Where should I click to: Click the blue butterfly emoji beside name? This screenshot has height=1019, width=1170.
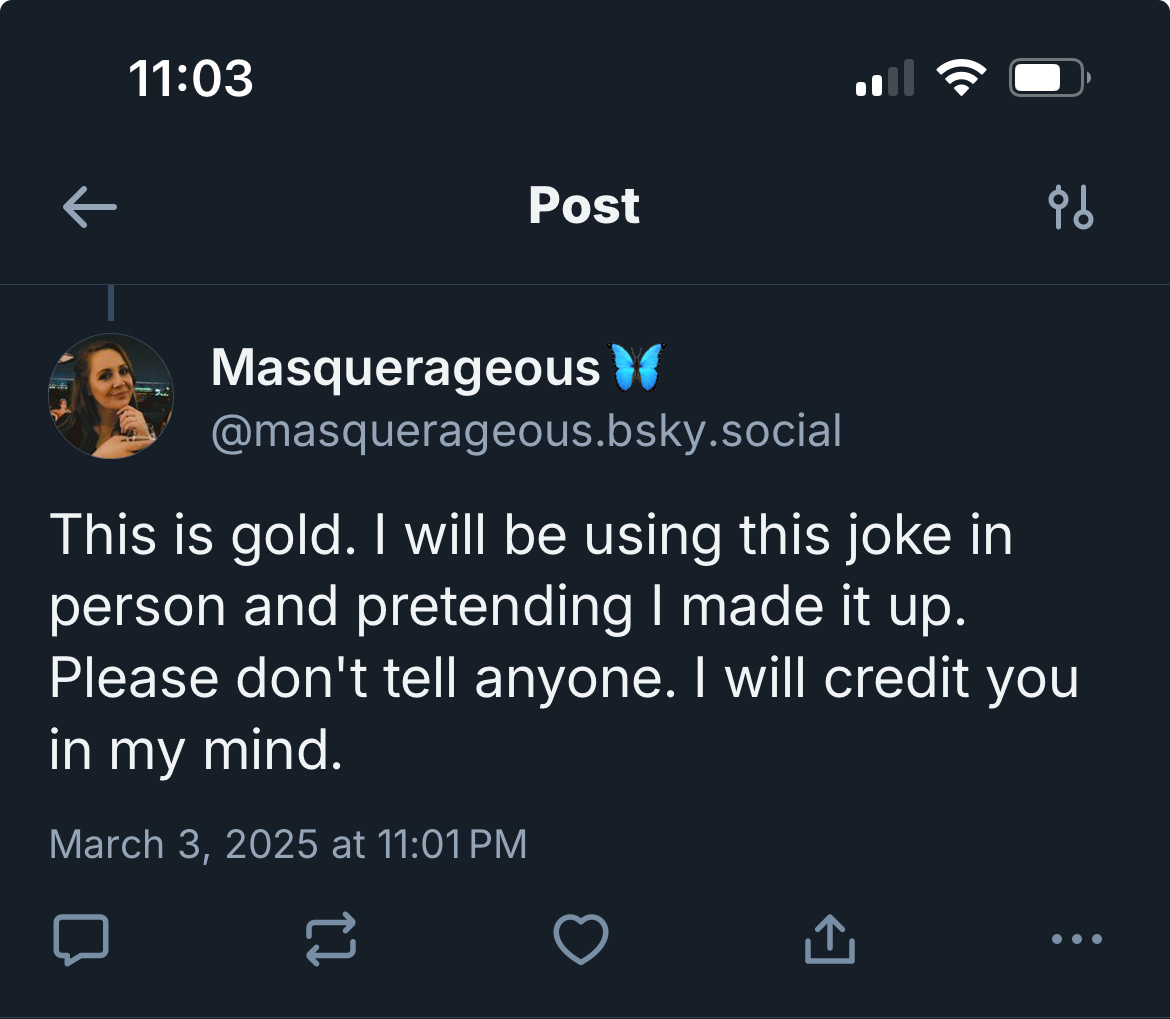pyautogui.click(x=638, y=367)
